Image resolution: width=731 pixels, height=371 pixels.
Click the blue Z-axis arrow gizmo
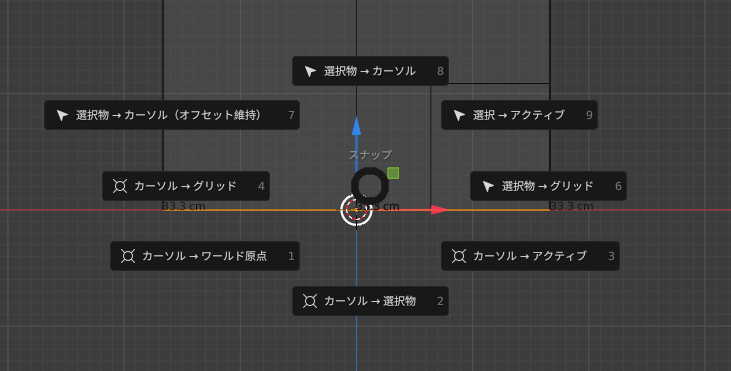tap(357, 126)
